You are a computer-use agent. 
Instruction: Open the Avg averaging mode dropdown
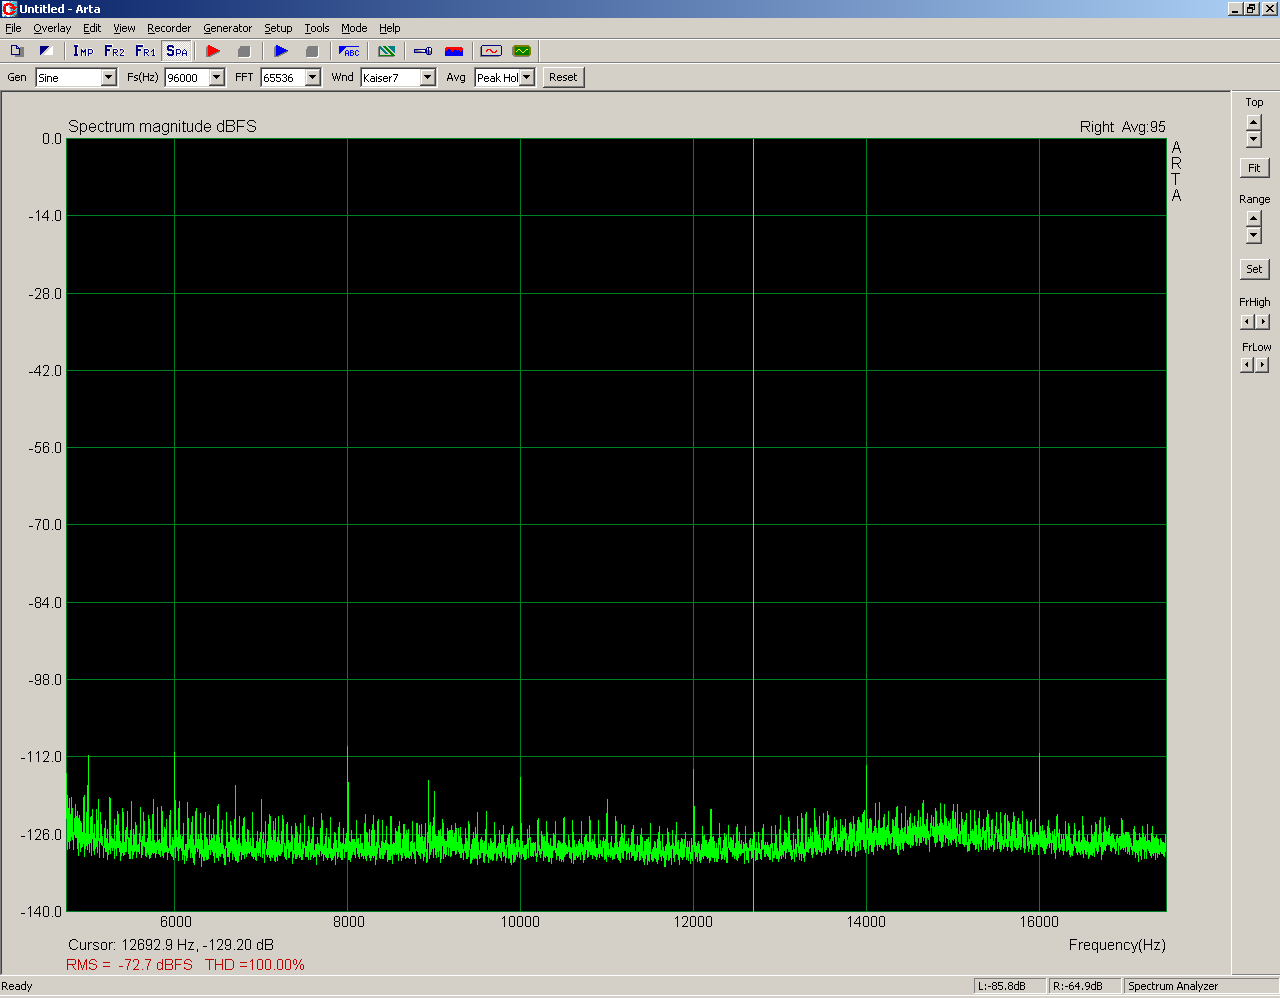coord(527,77)
